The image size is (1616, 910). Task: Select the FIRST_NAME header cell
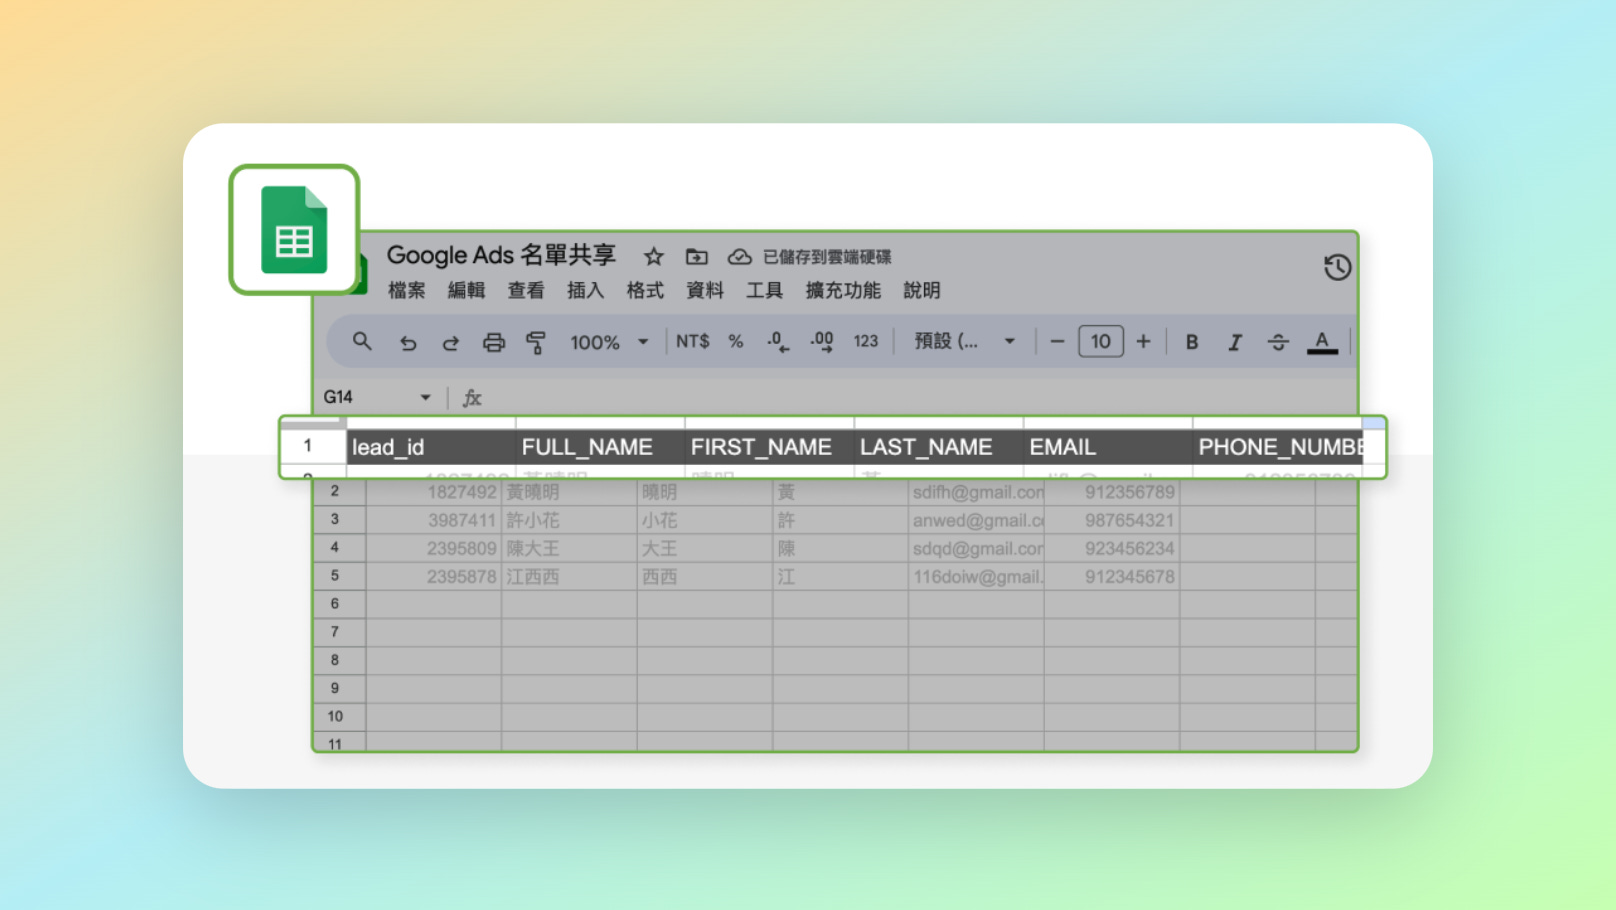(x=769, y=447)
